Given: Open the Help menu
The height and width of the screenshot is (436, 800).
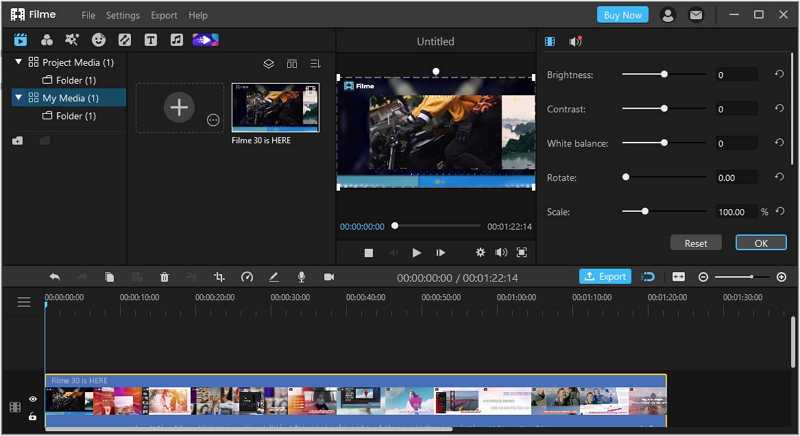Looking at the screenshot, I should click(198, 15).
